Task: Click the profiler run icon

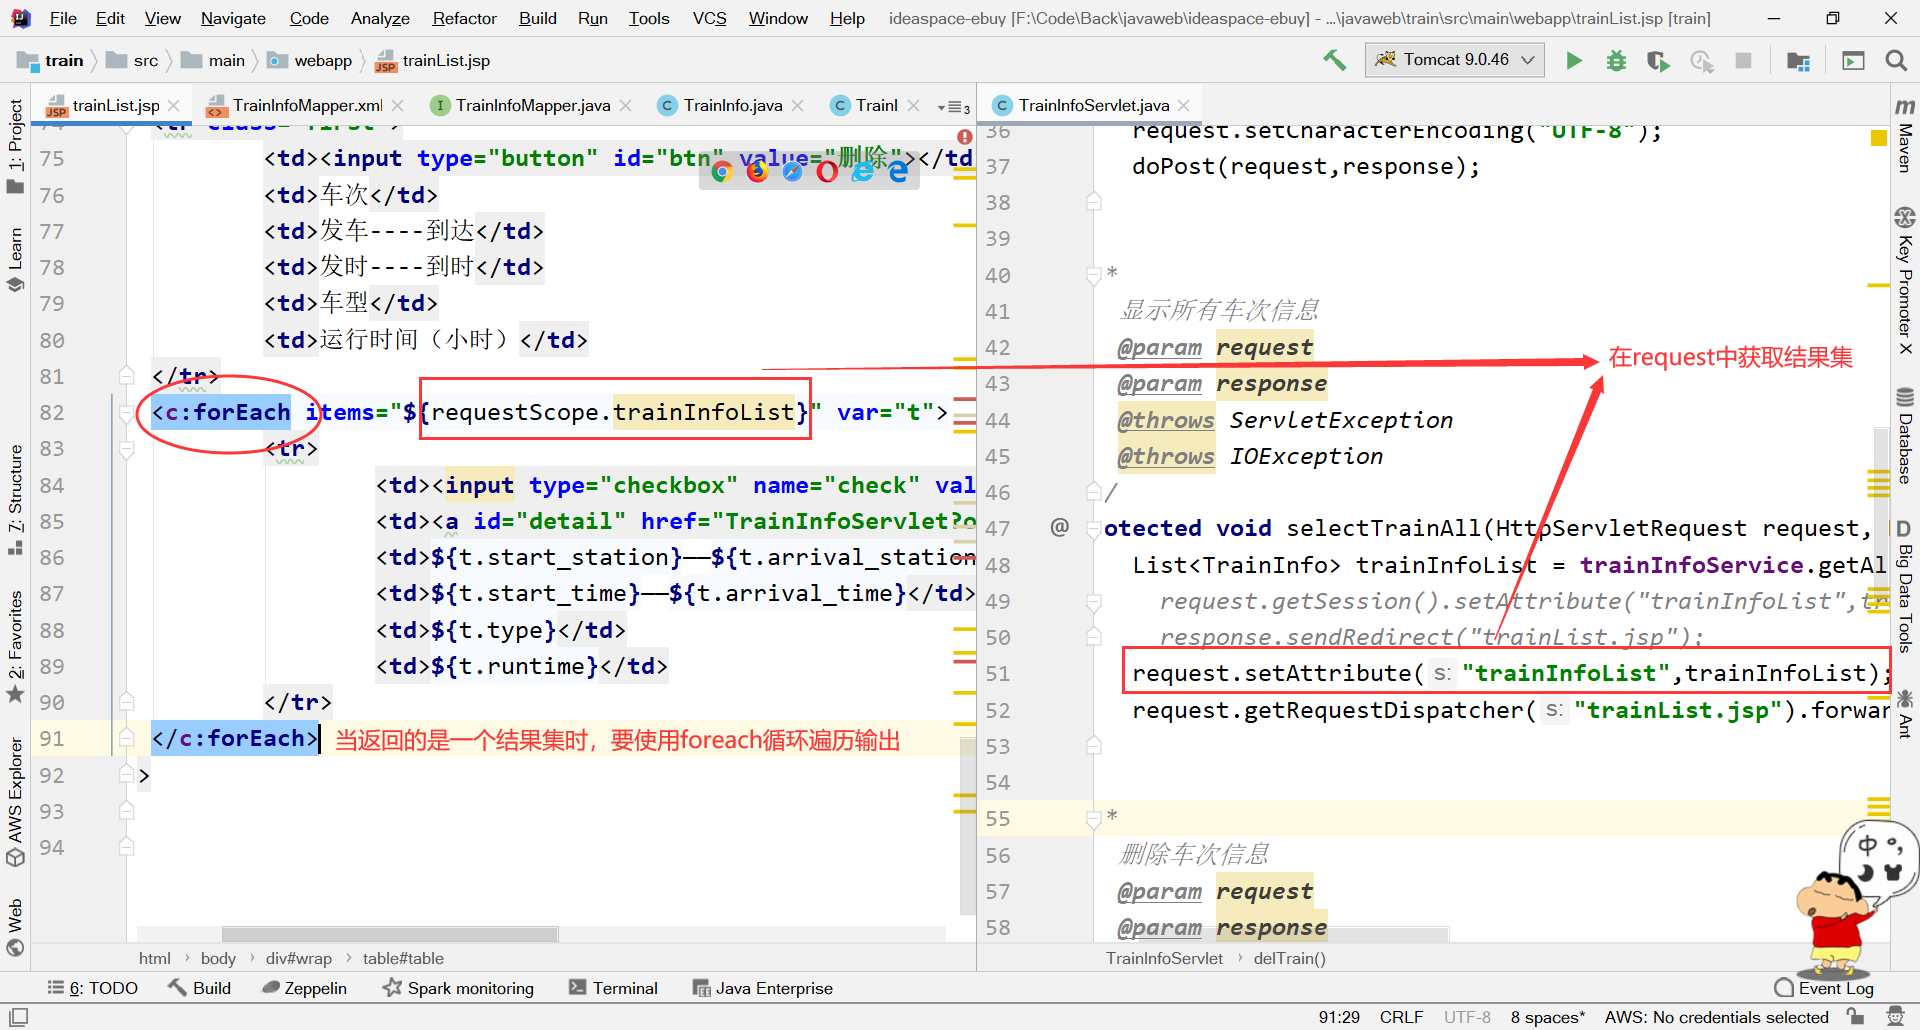Action: coord(1701,61)
